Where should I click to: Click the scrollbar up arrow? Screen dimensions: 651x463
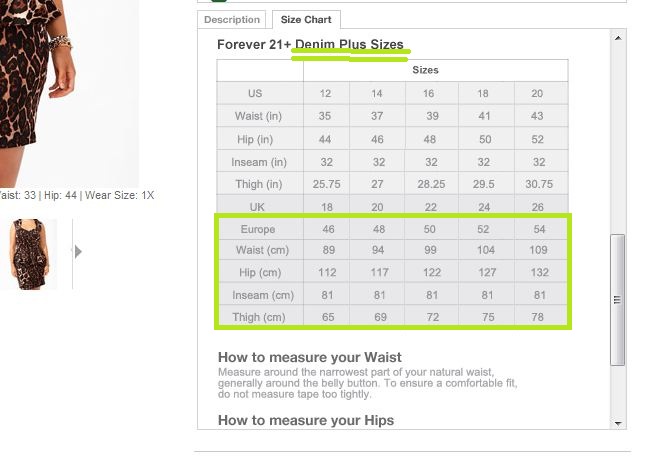coord(618,38)
